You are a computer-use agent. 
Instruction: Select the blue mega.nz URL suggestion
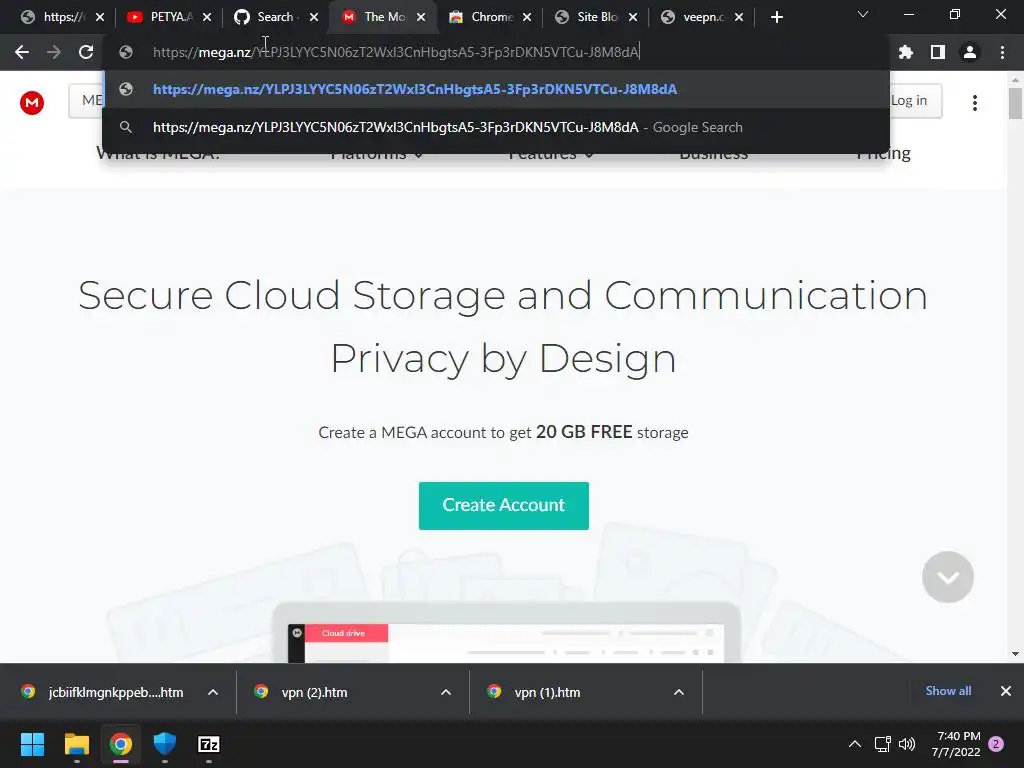click(x=496, y=89)
